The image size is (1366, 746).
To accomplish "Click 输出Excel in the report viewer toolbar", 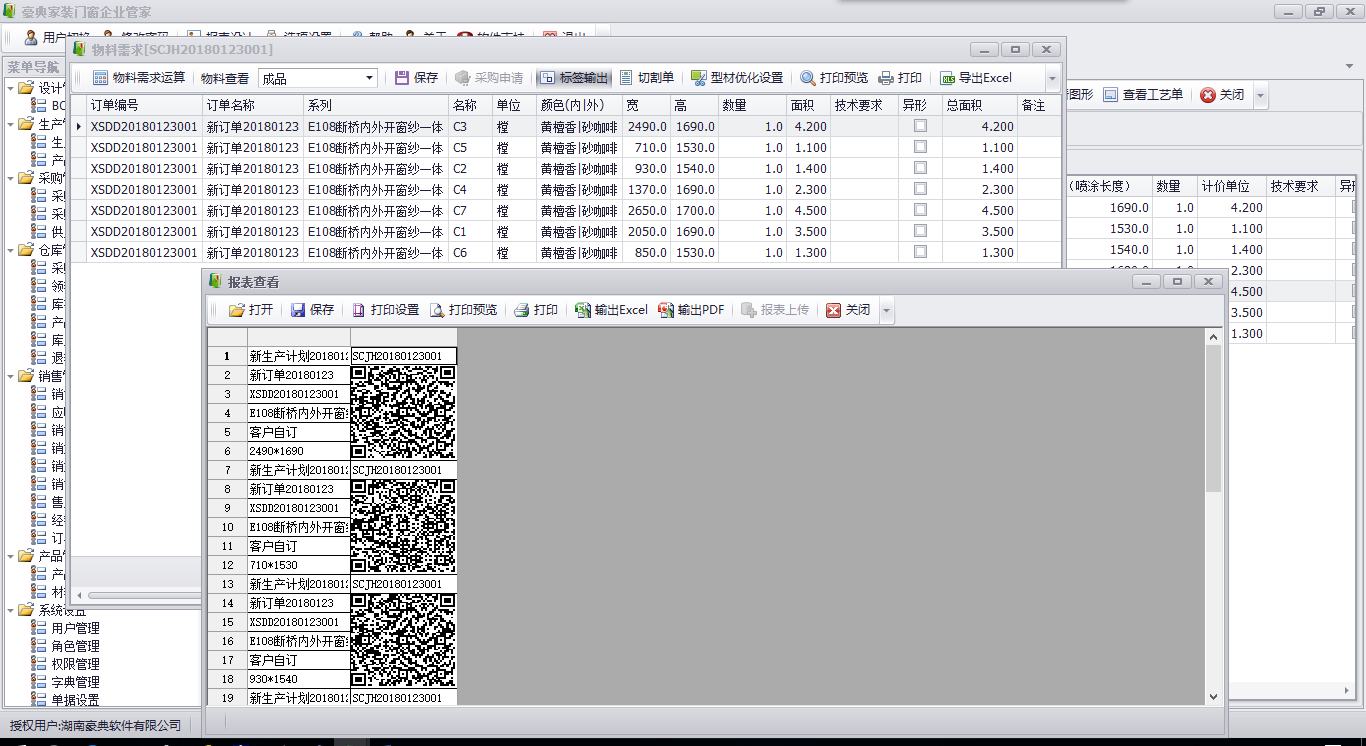I will coord(611,310).
